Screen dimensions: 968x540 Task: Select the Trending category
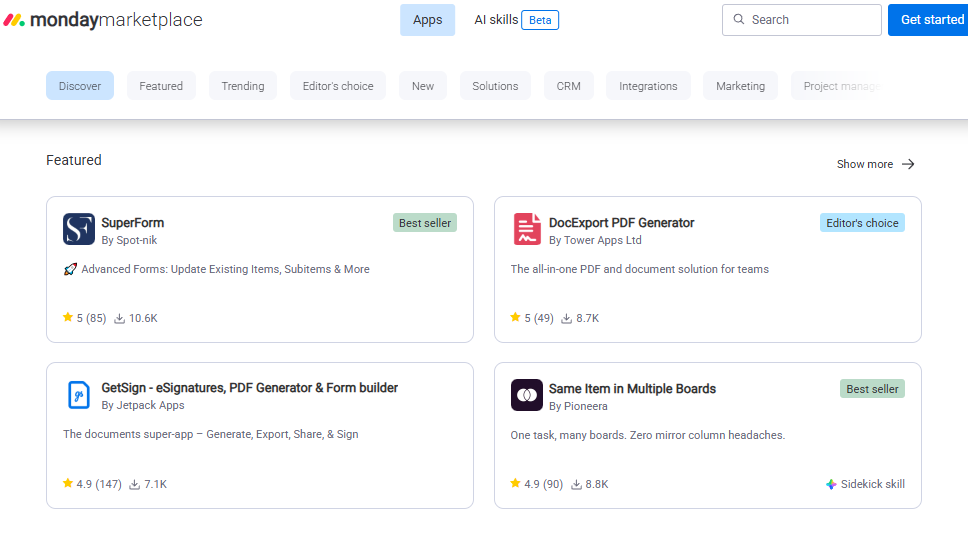pos(243,86)
